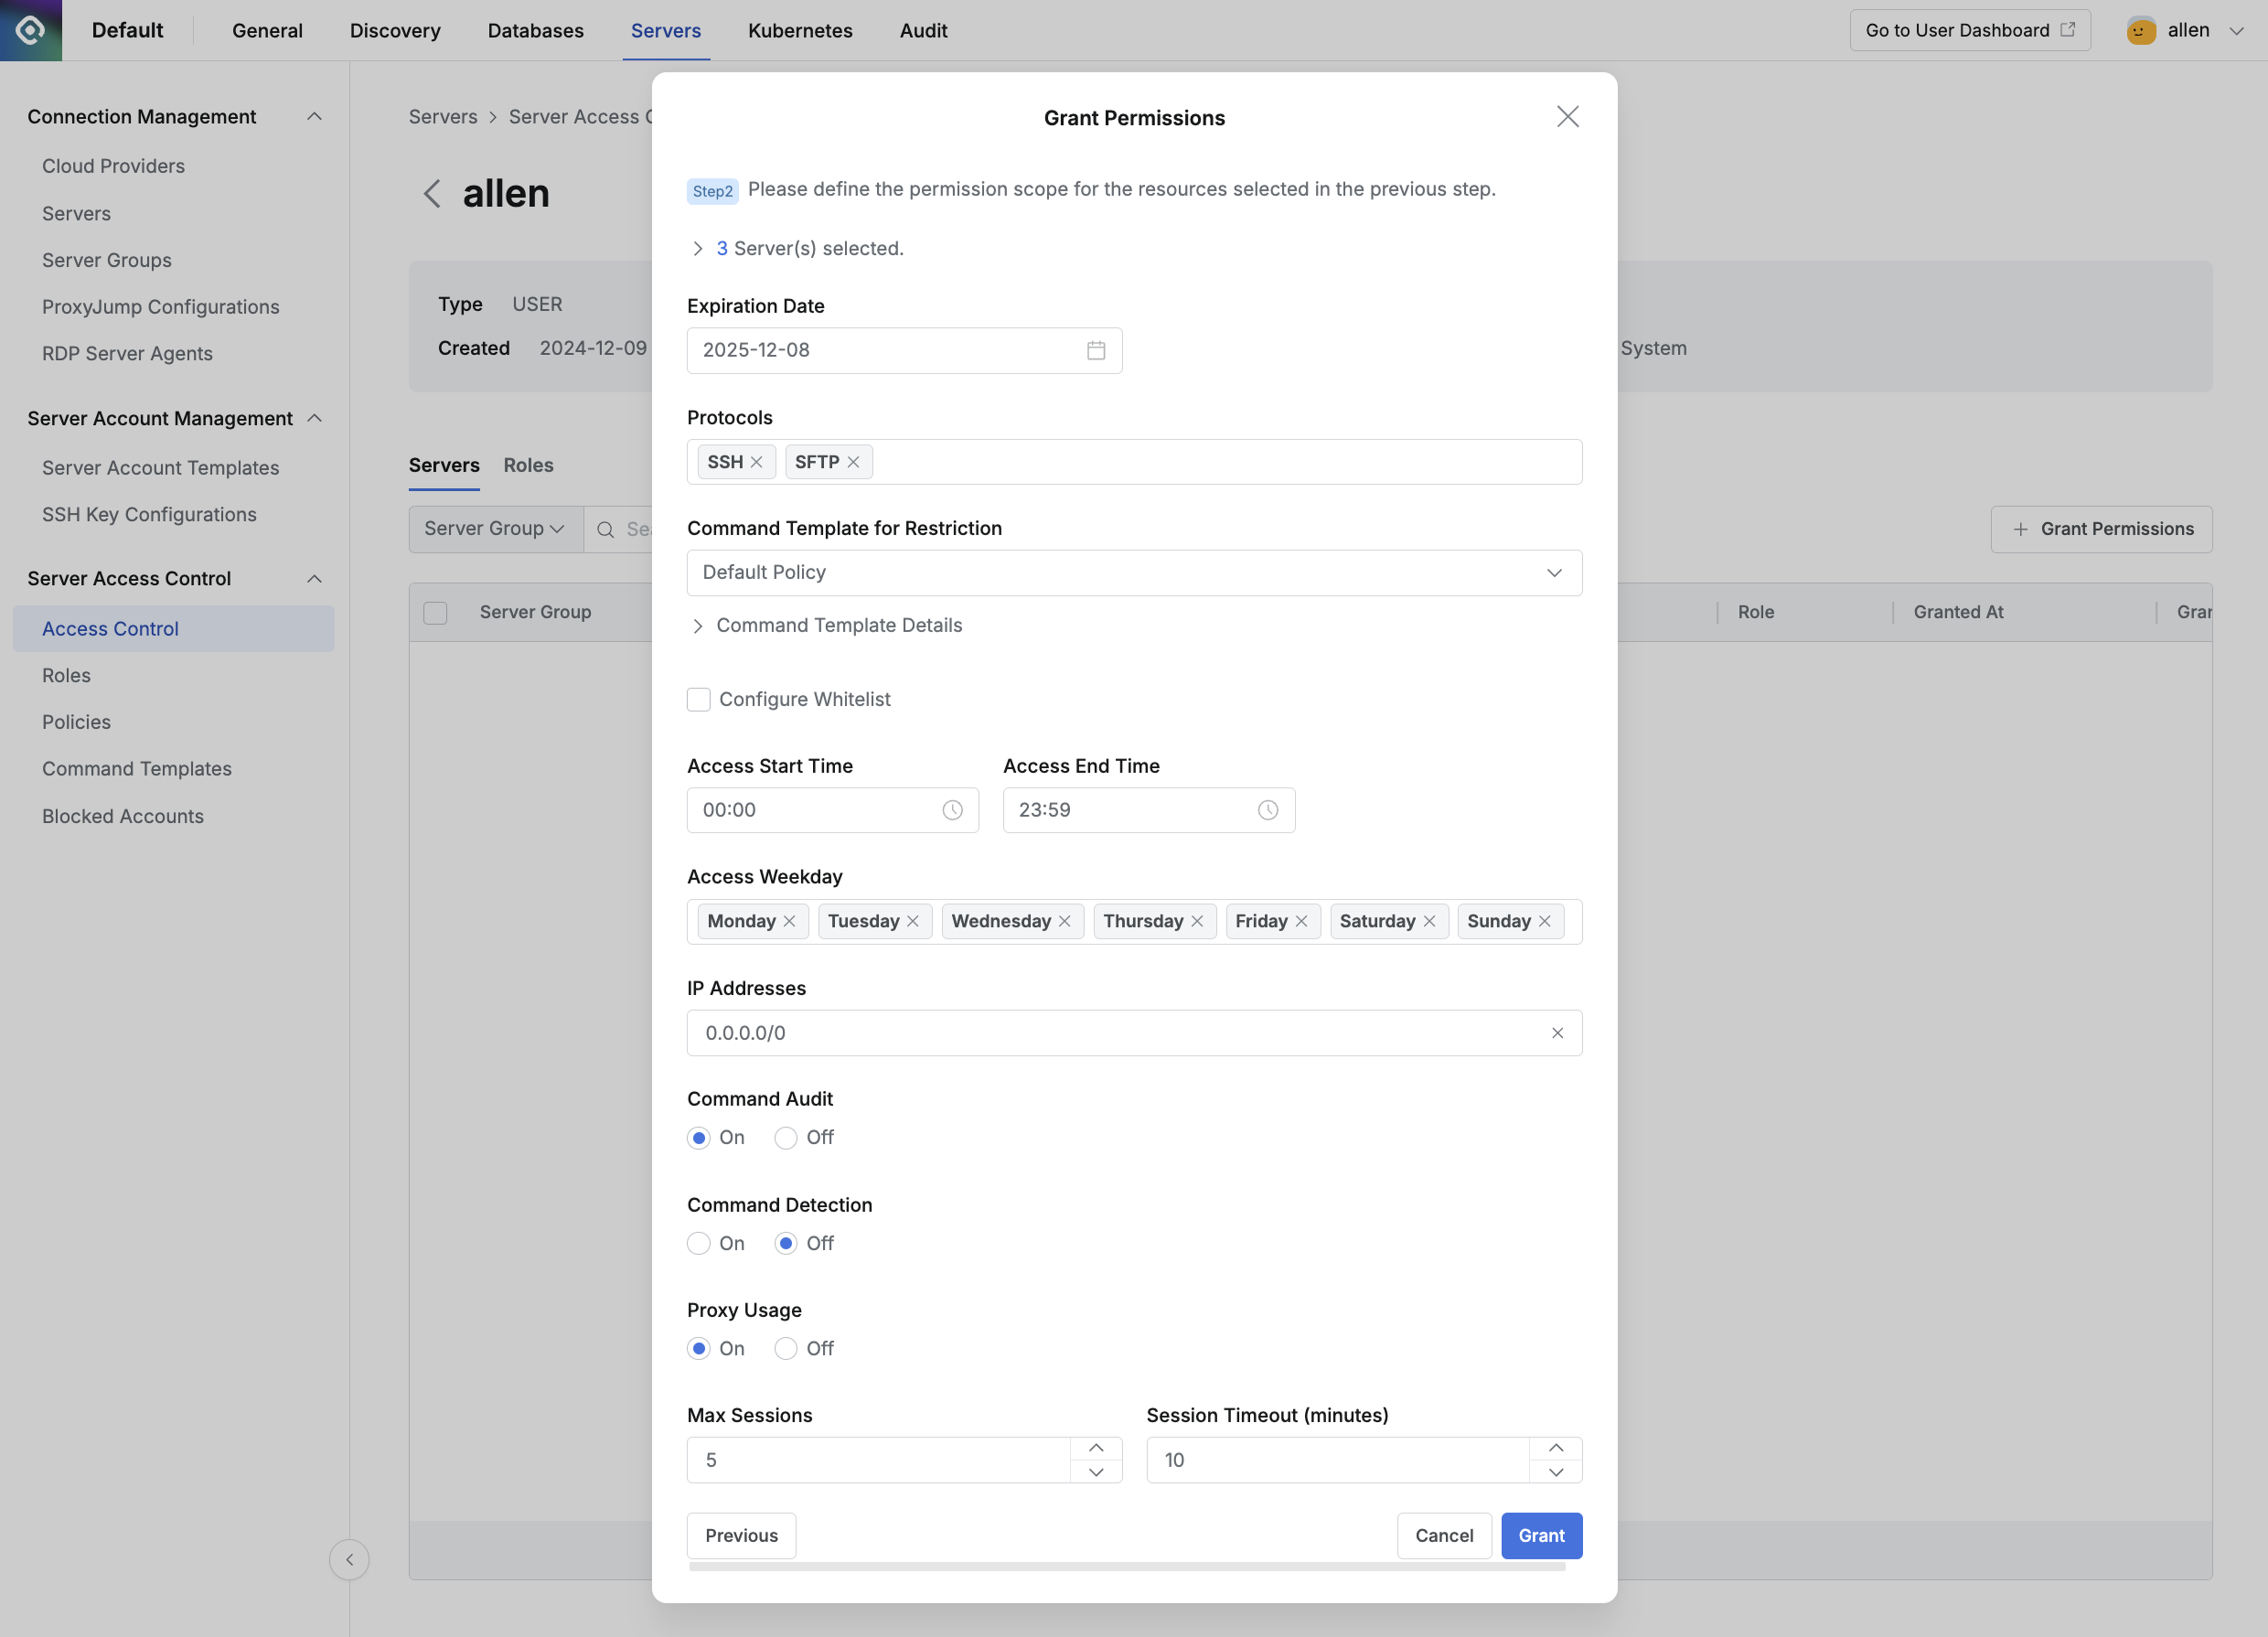Remove the SFTP protocol tag
This screenshot has height=1637, width=2268.
pyautogui.click(x=853, y=462)
